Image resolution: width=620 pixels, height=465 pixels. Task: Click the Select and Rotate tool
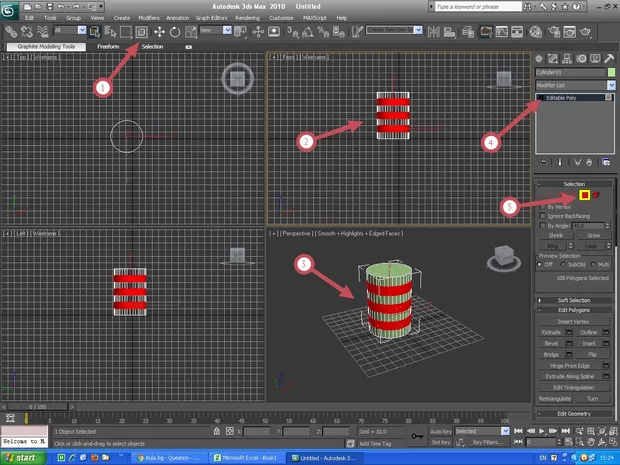point(176,31)
